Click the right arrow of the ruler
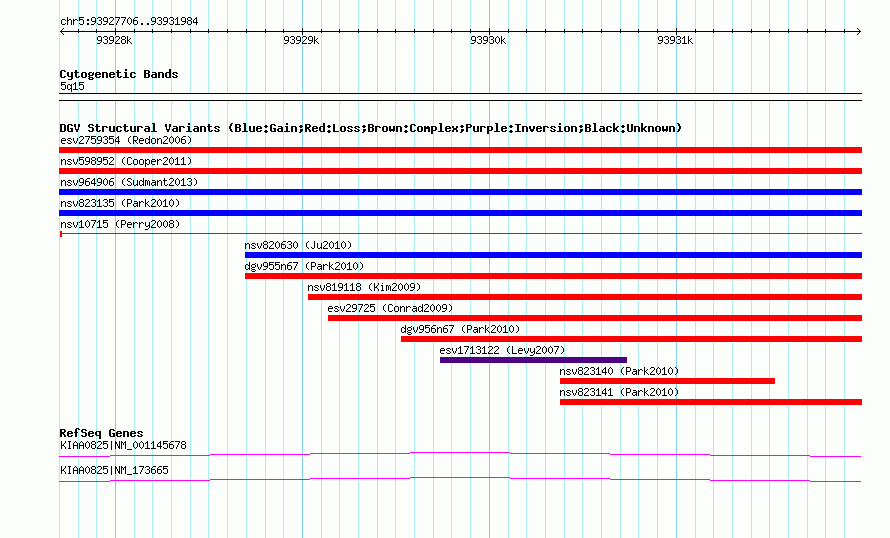The height and width of the screenshot is (538, 890). (859, 32)
